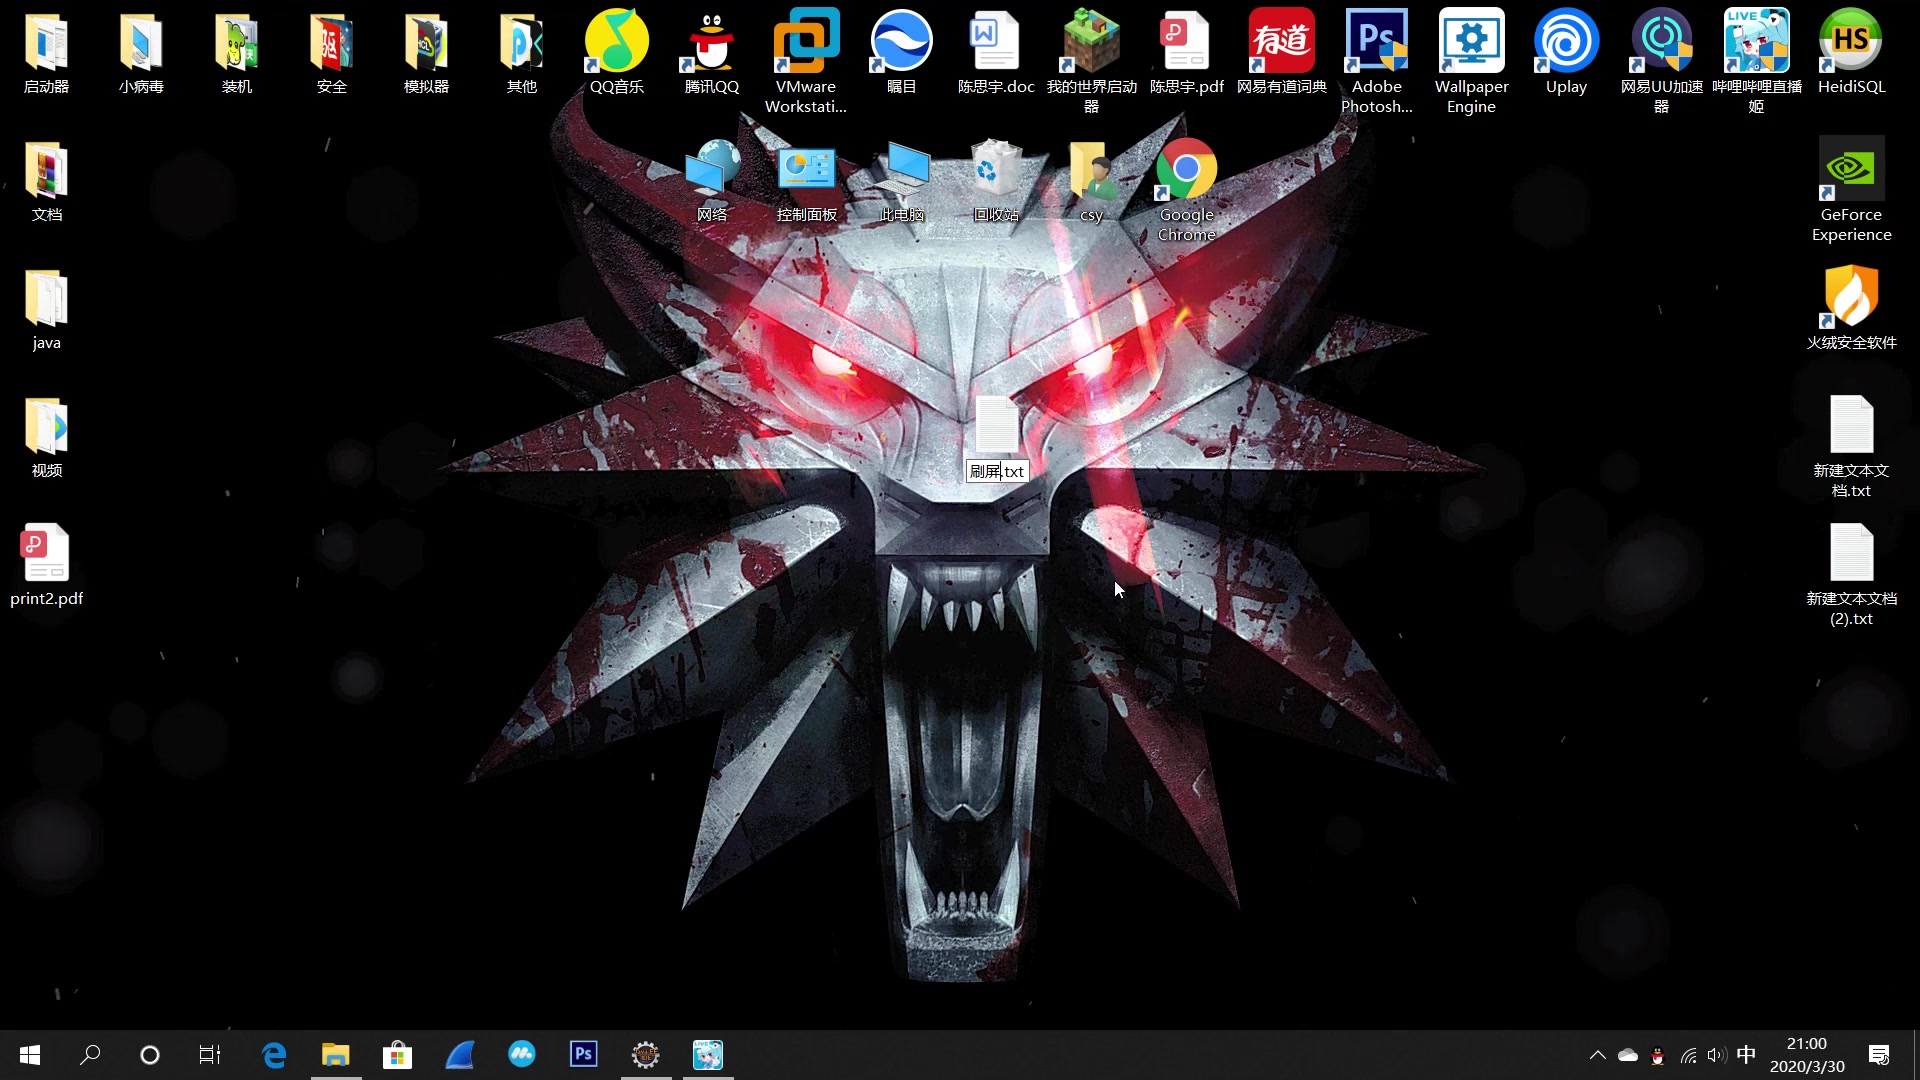Expand hidden system tray icons
Viewport: 1920px width, 1080px height.
(x=1597, y=1055)
